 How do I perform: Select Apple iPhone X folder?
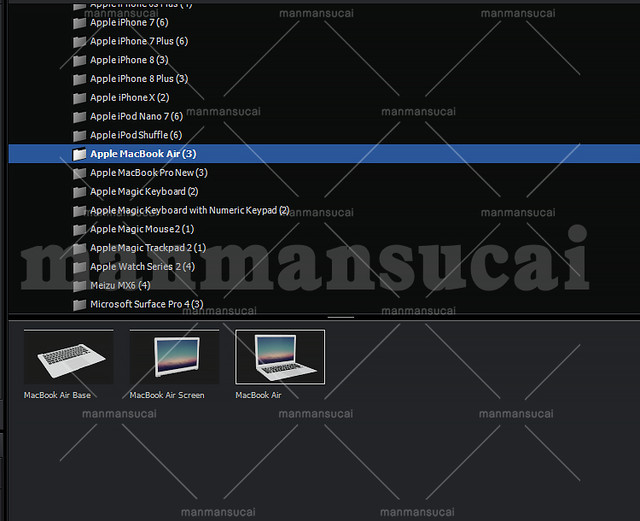[129, 98]
